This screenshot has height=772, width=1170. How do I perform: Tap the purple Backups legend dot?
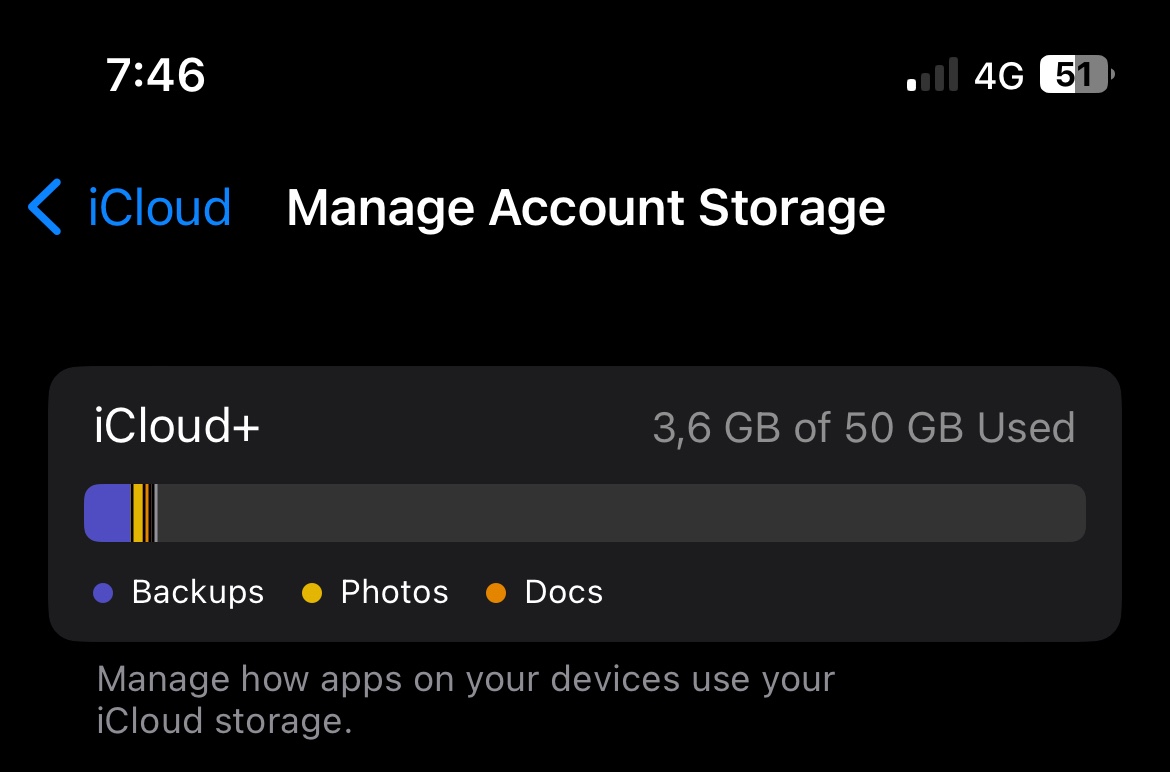103,593
